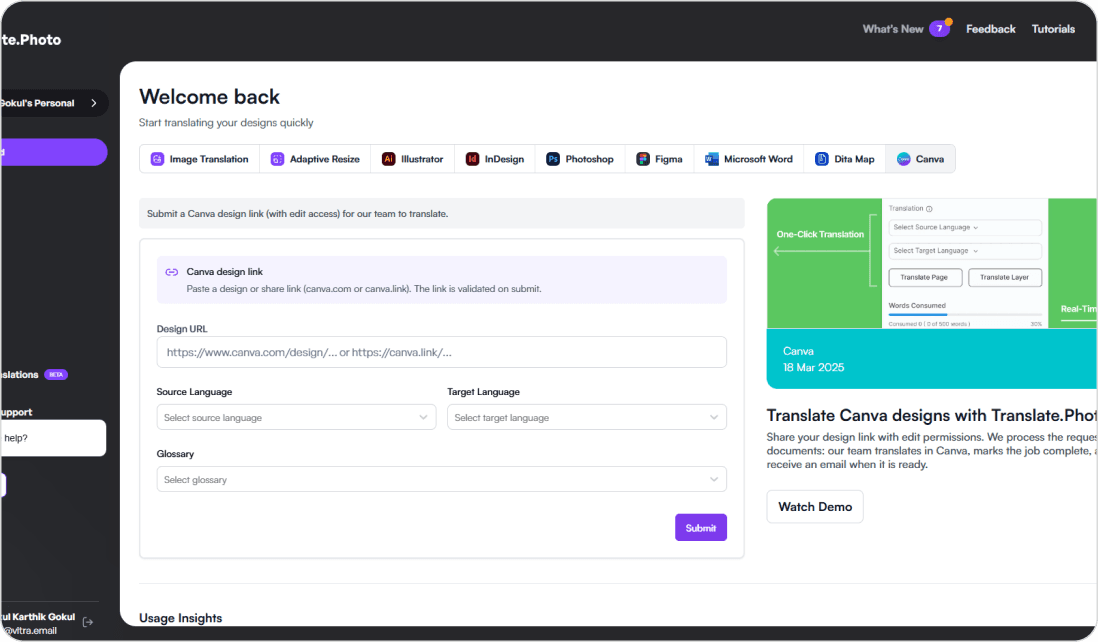This screenshot has height=642, width=1098.
Task: Open the Microsoft Word tab
Action: [x=749, y=159]
